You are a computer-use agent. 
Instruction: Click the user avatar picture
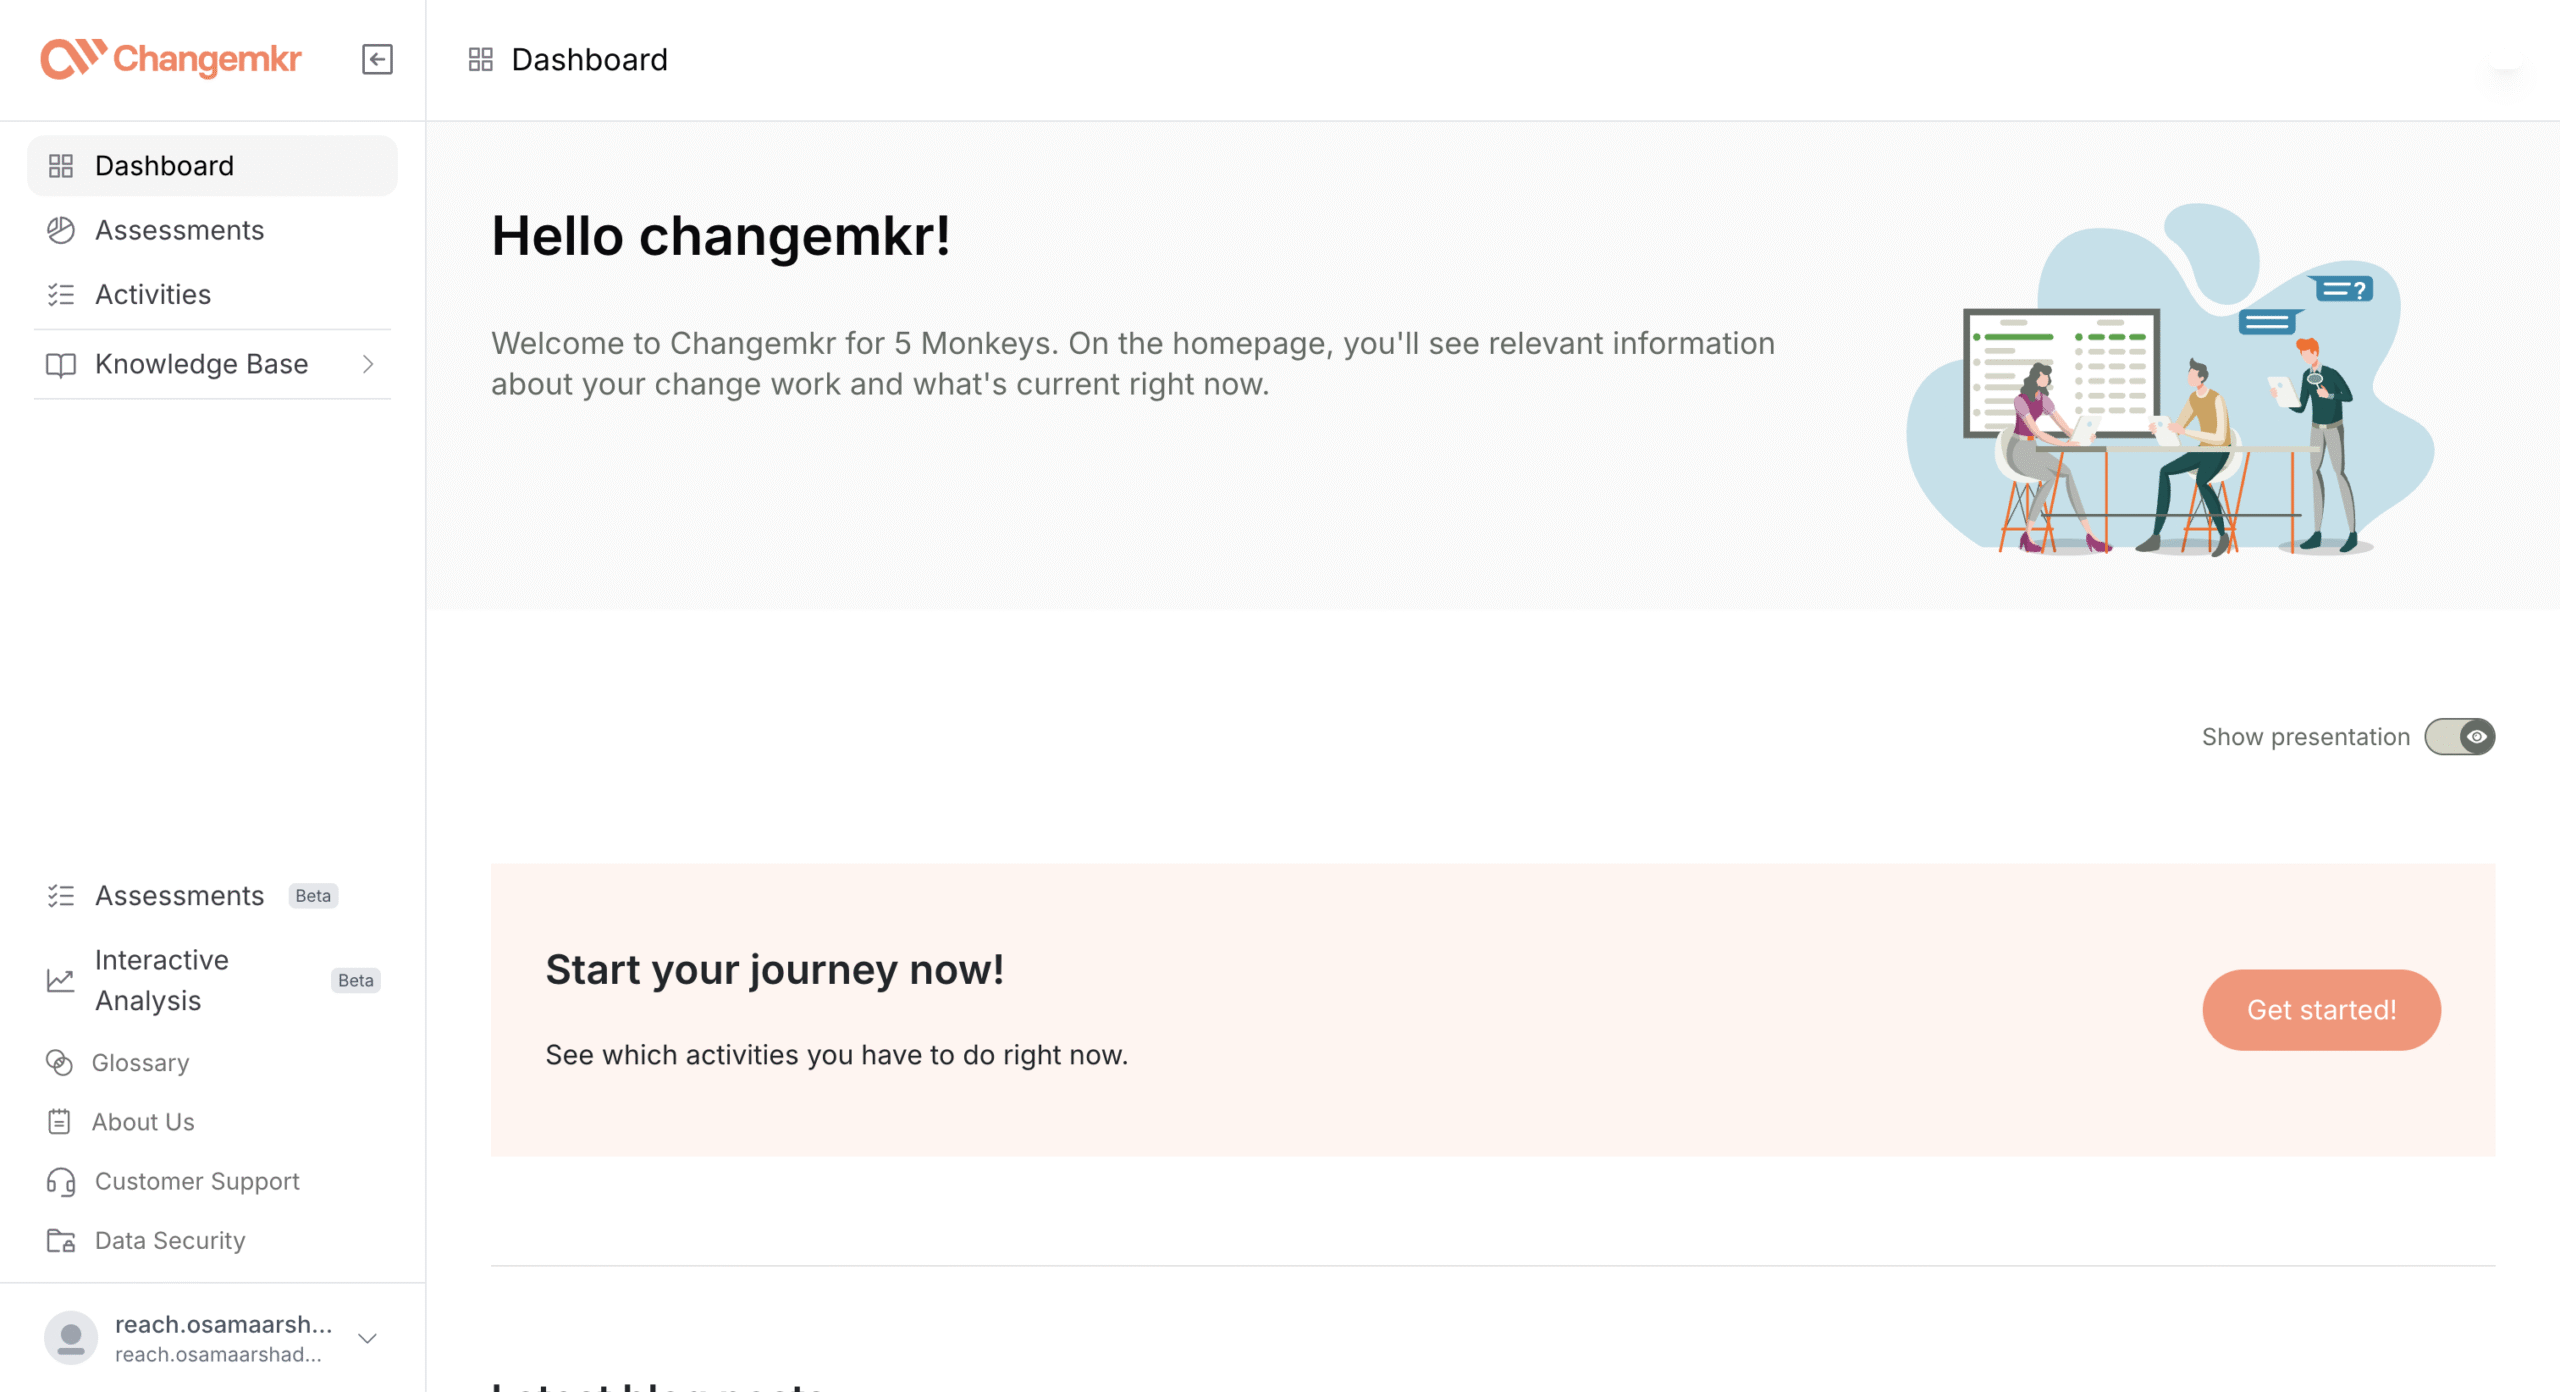point(71,1338)
